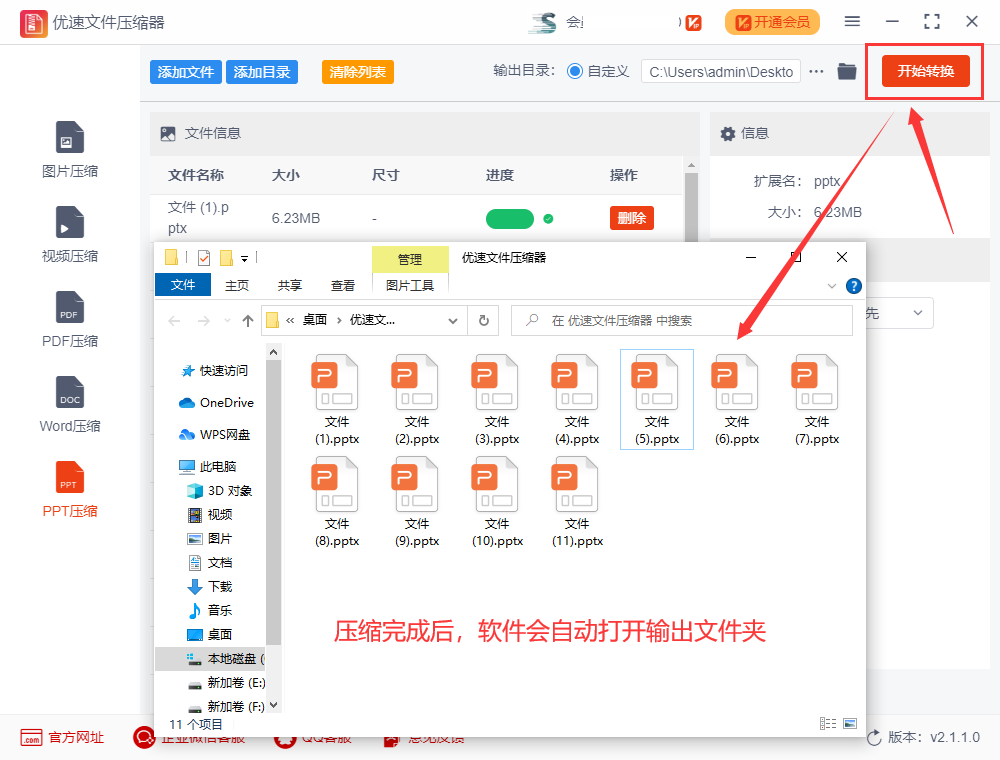
Task: Select the PPT压缩 tool in sidebar
Action: click(70, 489)
